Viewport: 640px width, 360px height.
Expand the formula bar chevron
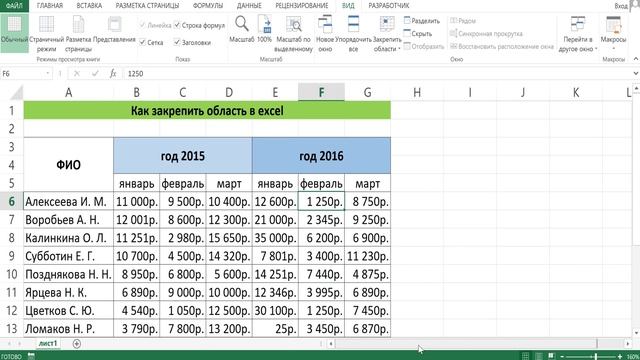pos(636,73)
